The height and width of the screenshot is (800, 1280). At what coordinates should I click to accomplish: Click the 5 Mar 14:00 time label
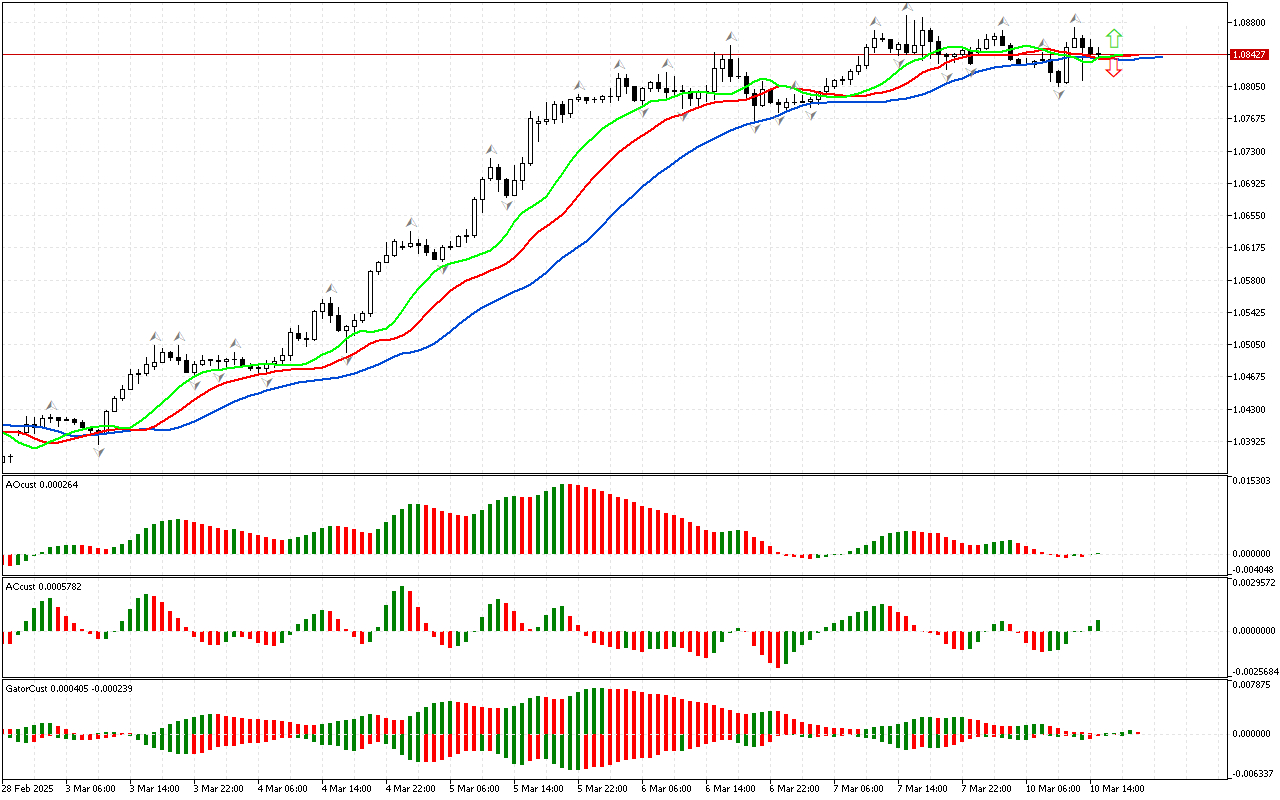click(x=539, y=789)
